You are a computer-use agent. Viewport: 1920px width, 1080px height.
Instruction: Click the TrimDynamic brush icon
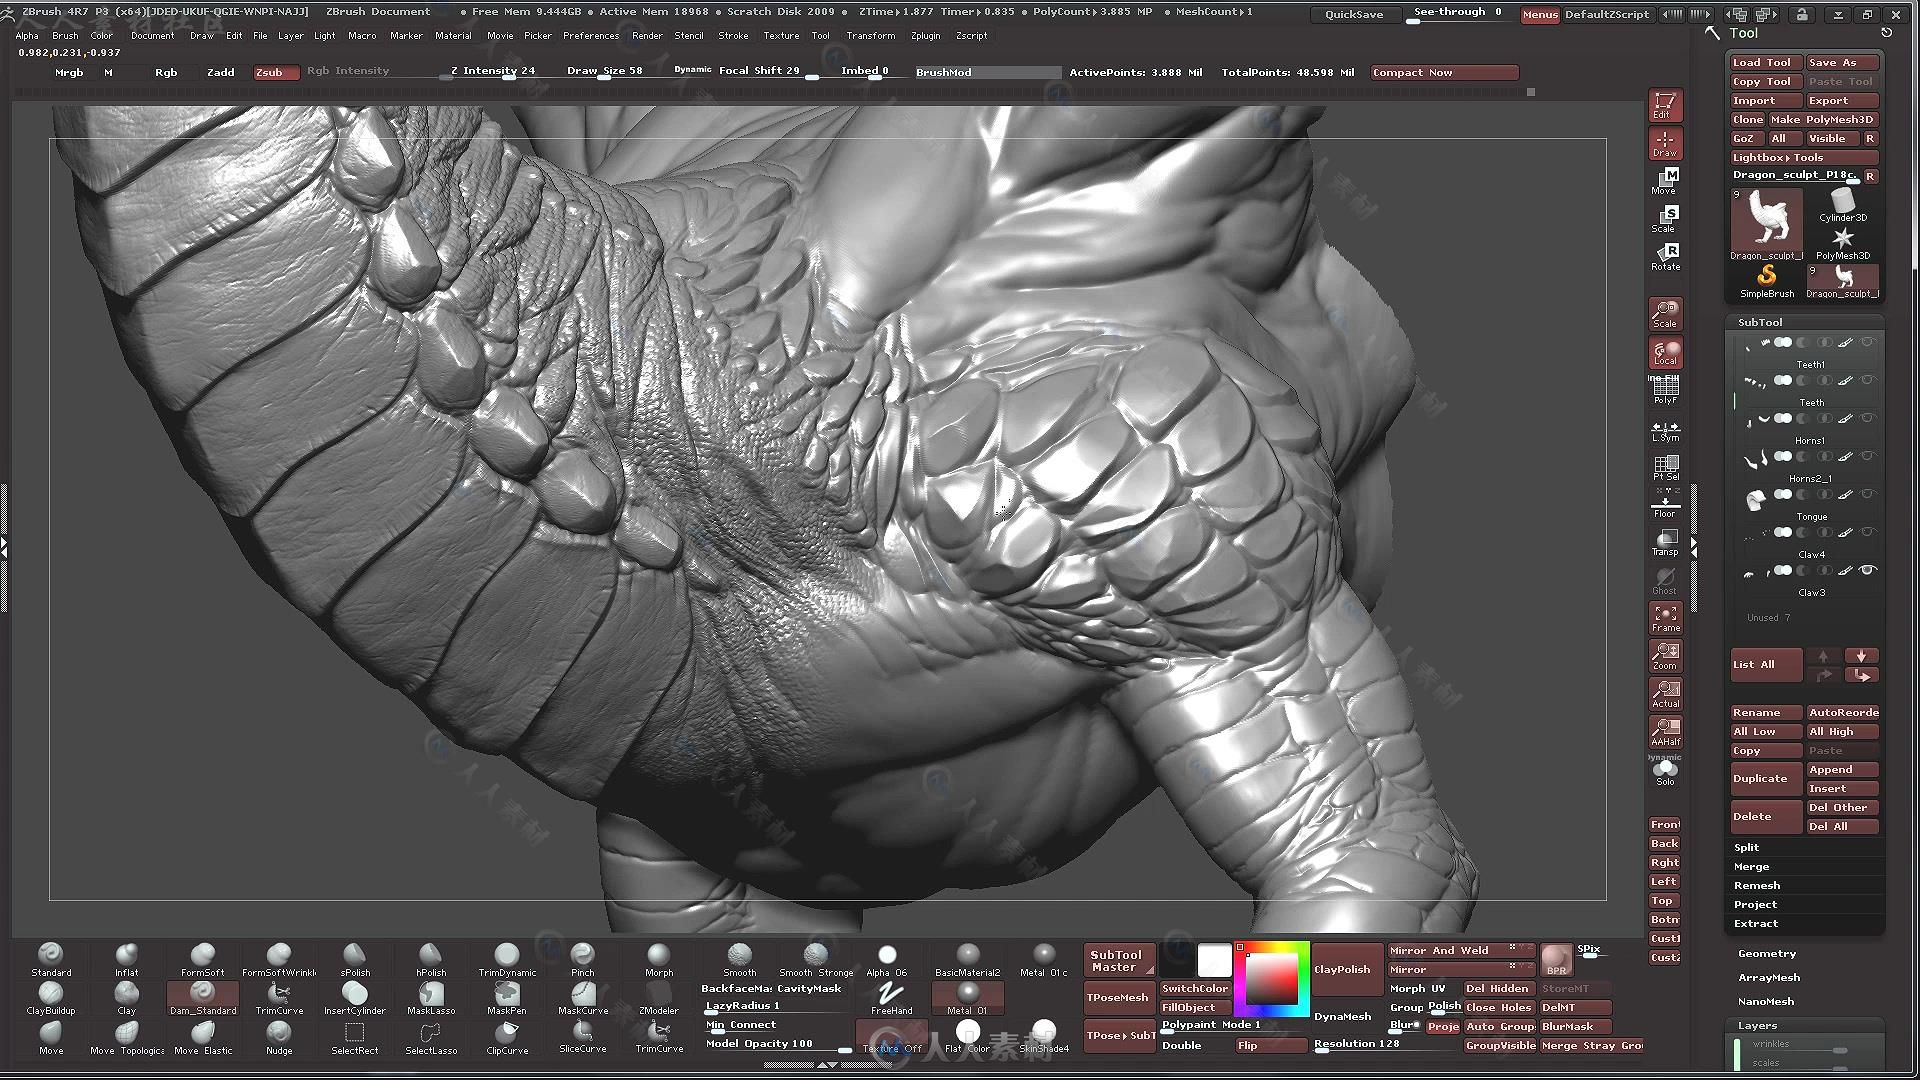506,953
